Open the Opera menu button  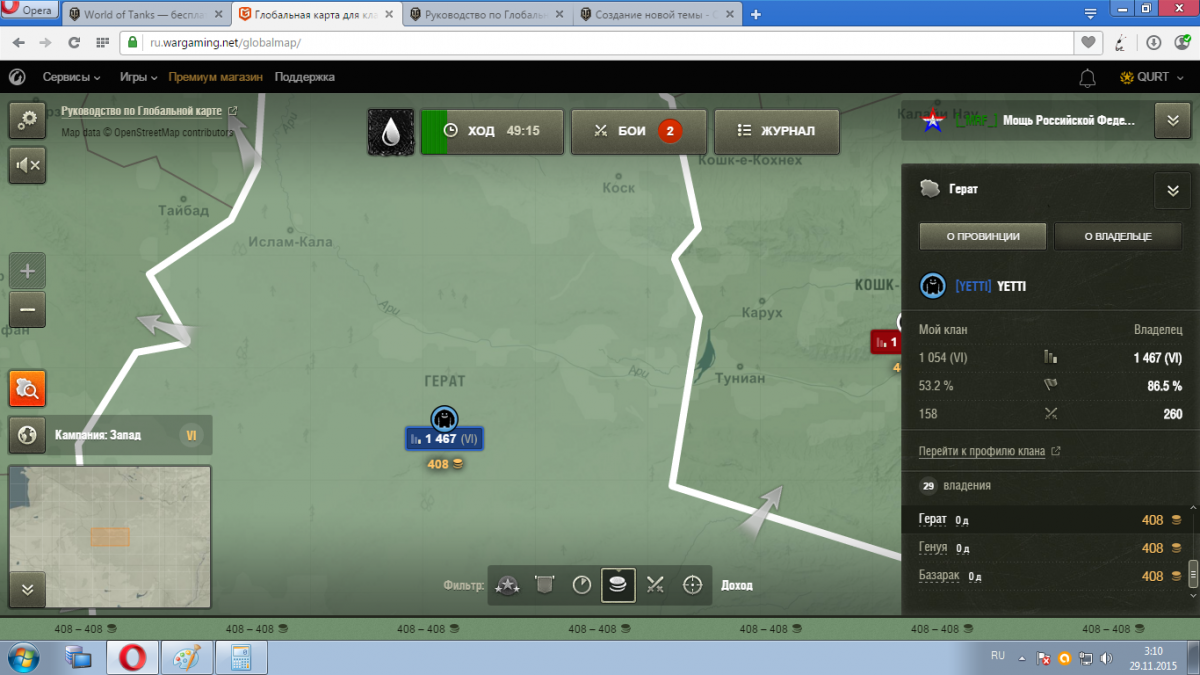pyautogui.click(x=30, y=11)
